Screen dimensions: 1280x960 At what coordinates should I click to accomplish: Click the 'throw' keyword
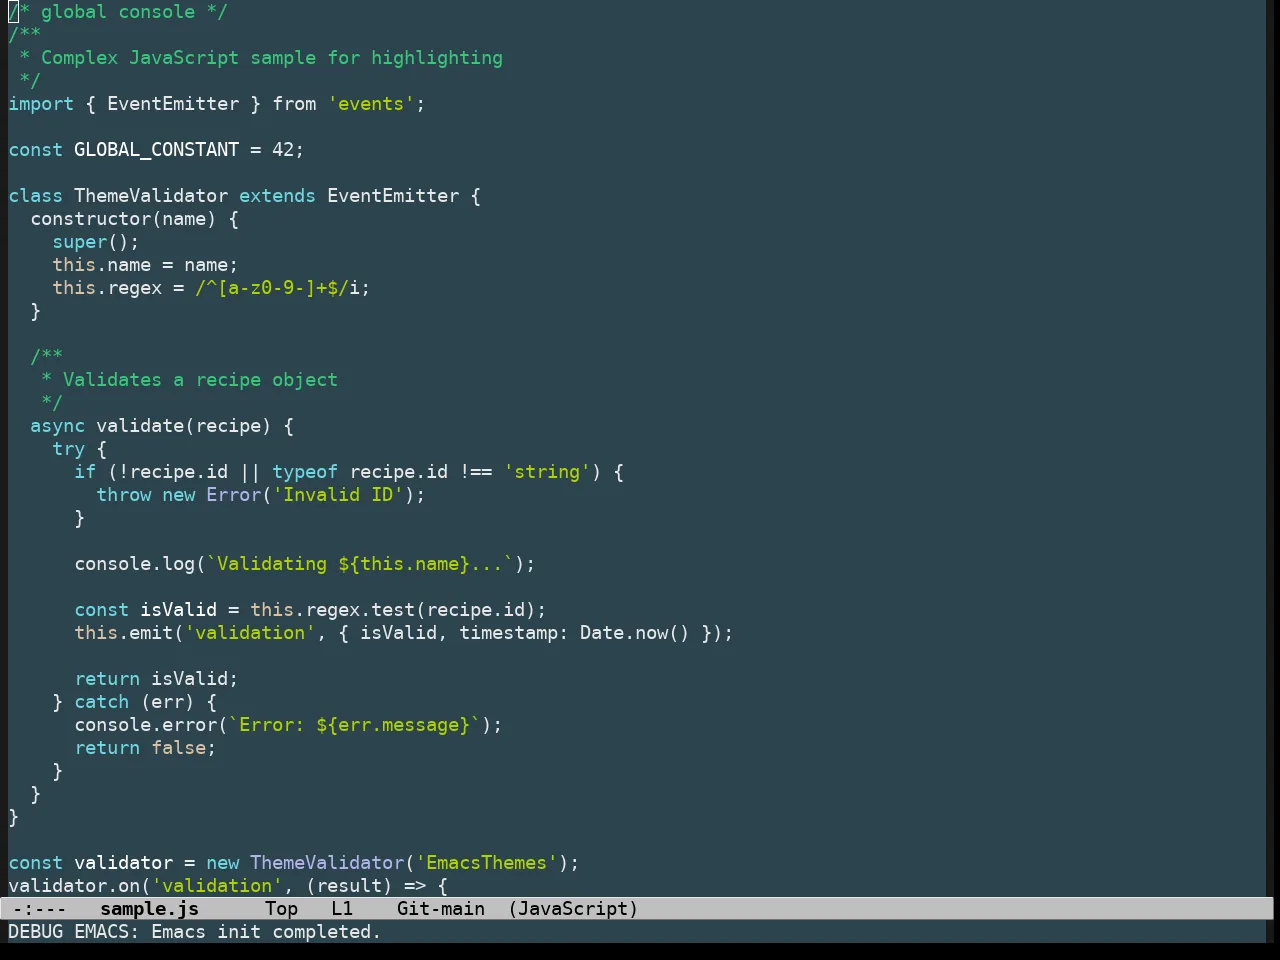(123, 495)
